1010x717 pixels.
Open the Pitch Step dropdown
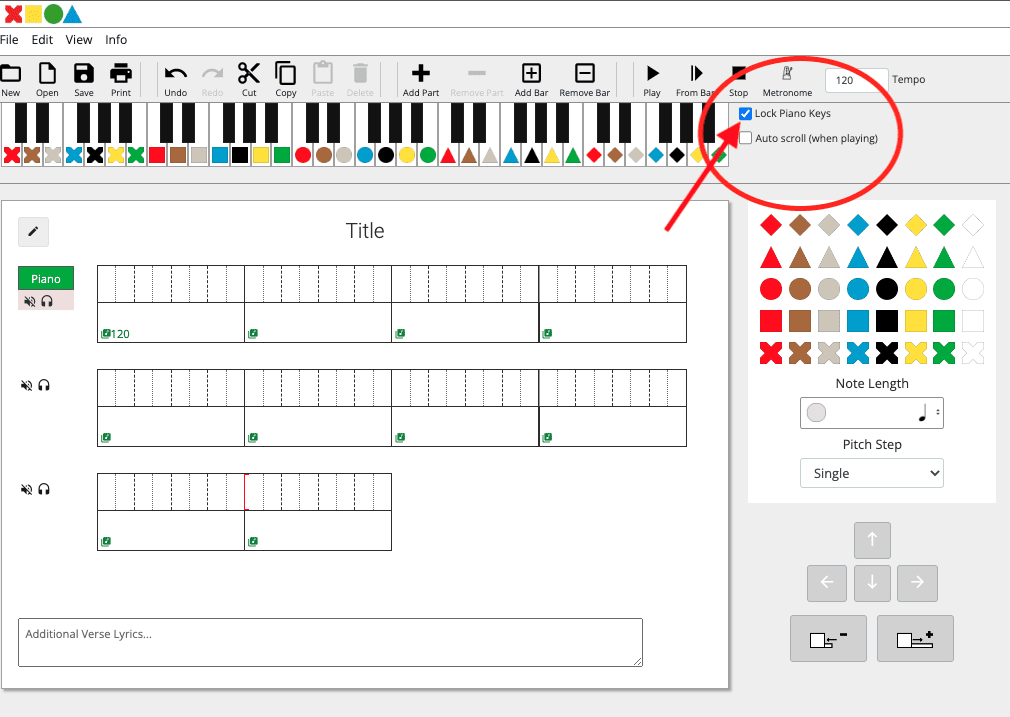(x=871, y=473)
